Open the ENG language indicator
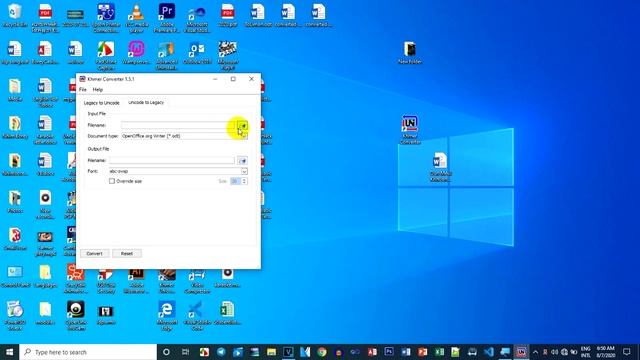 click(x=586, y=352)
